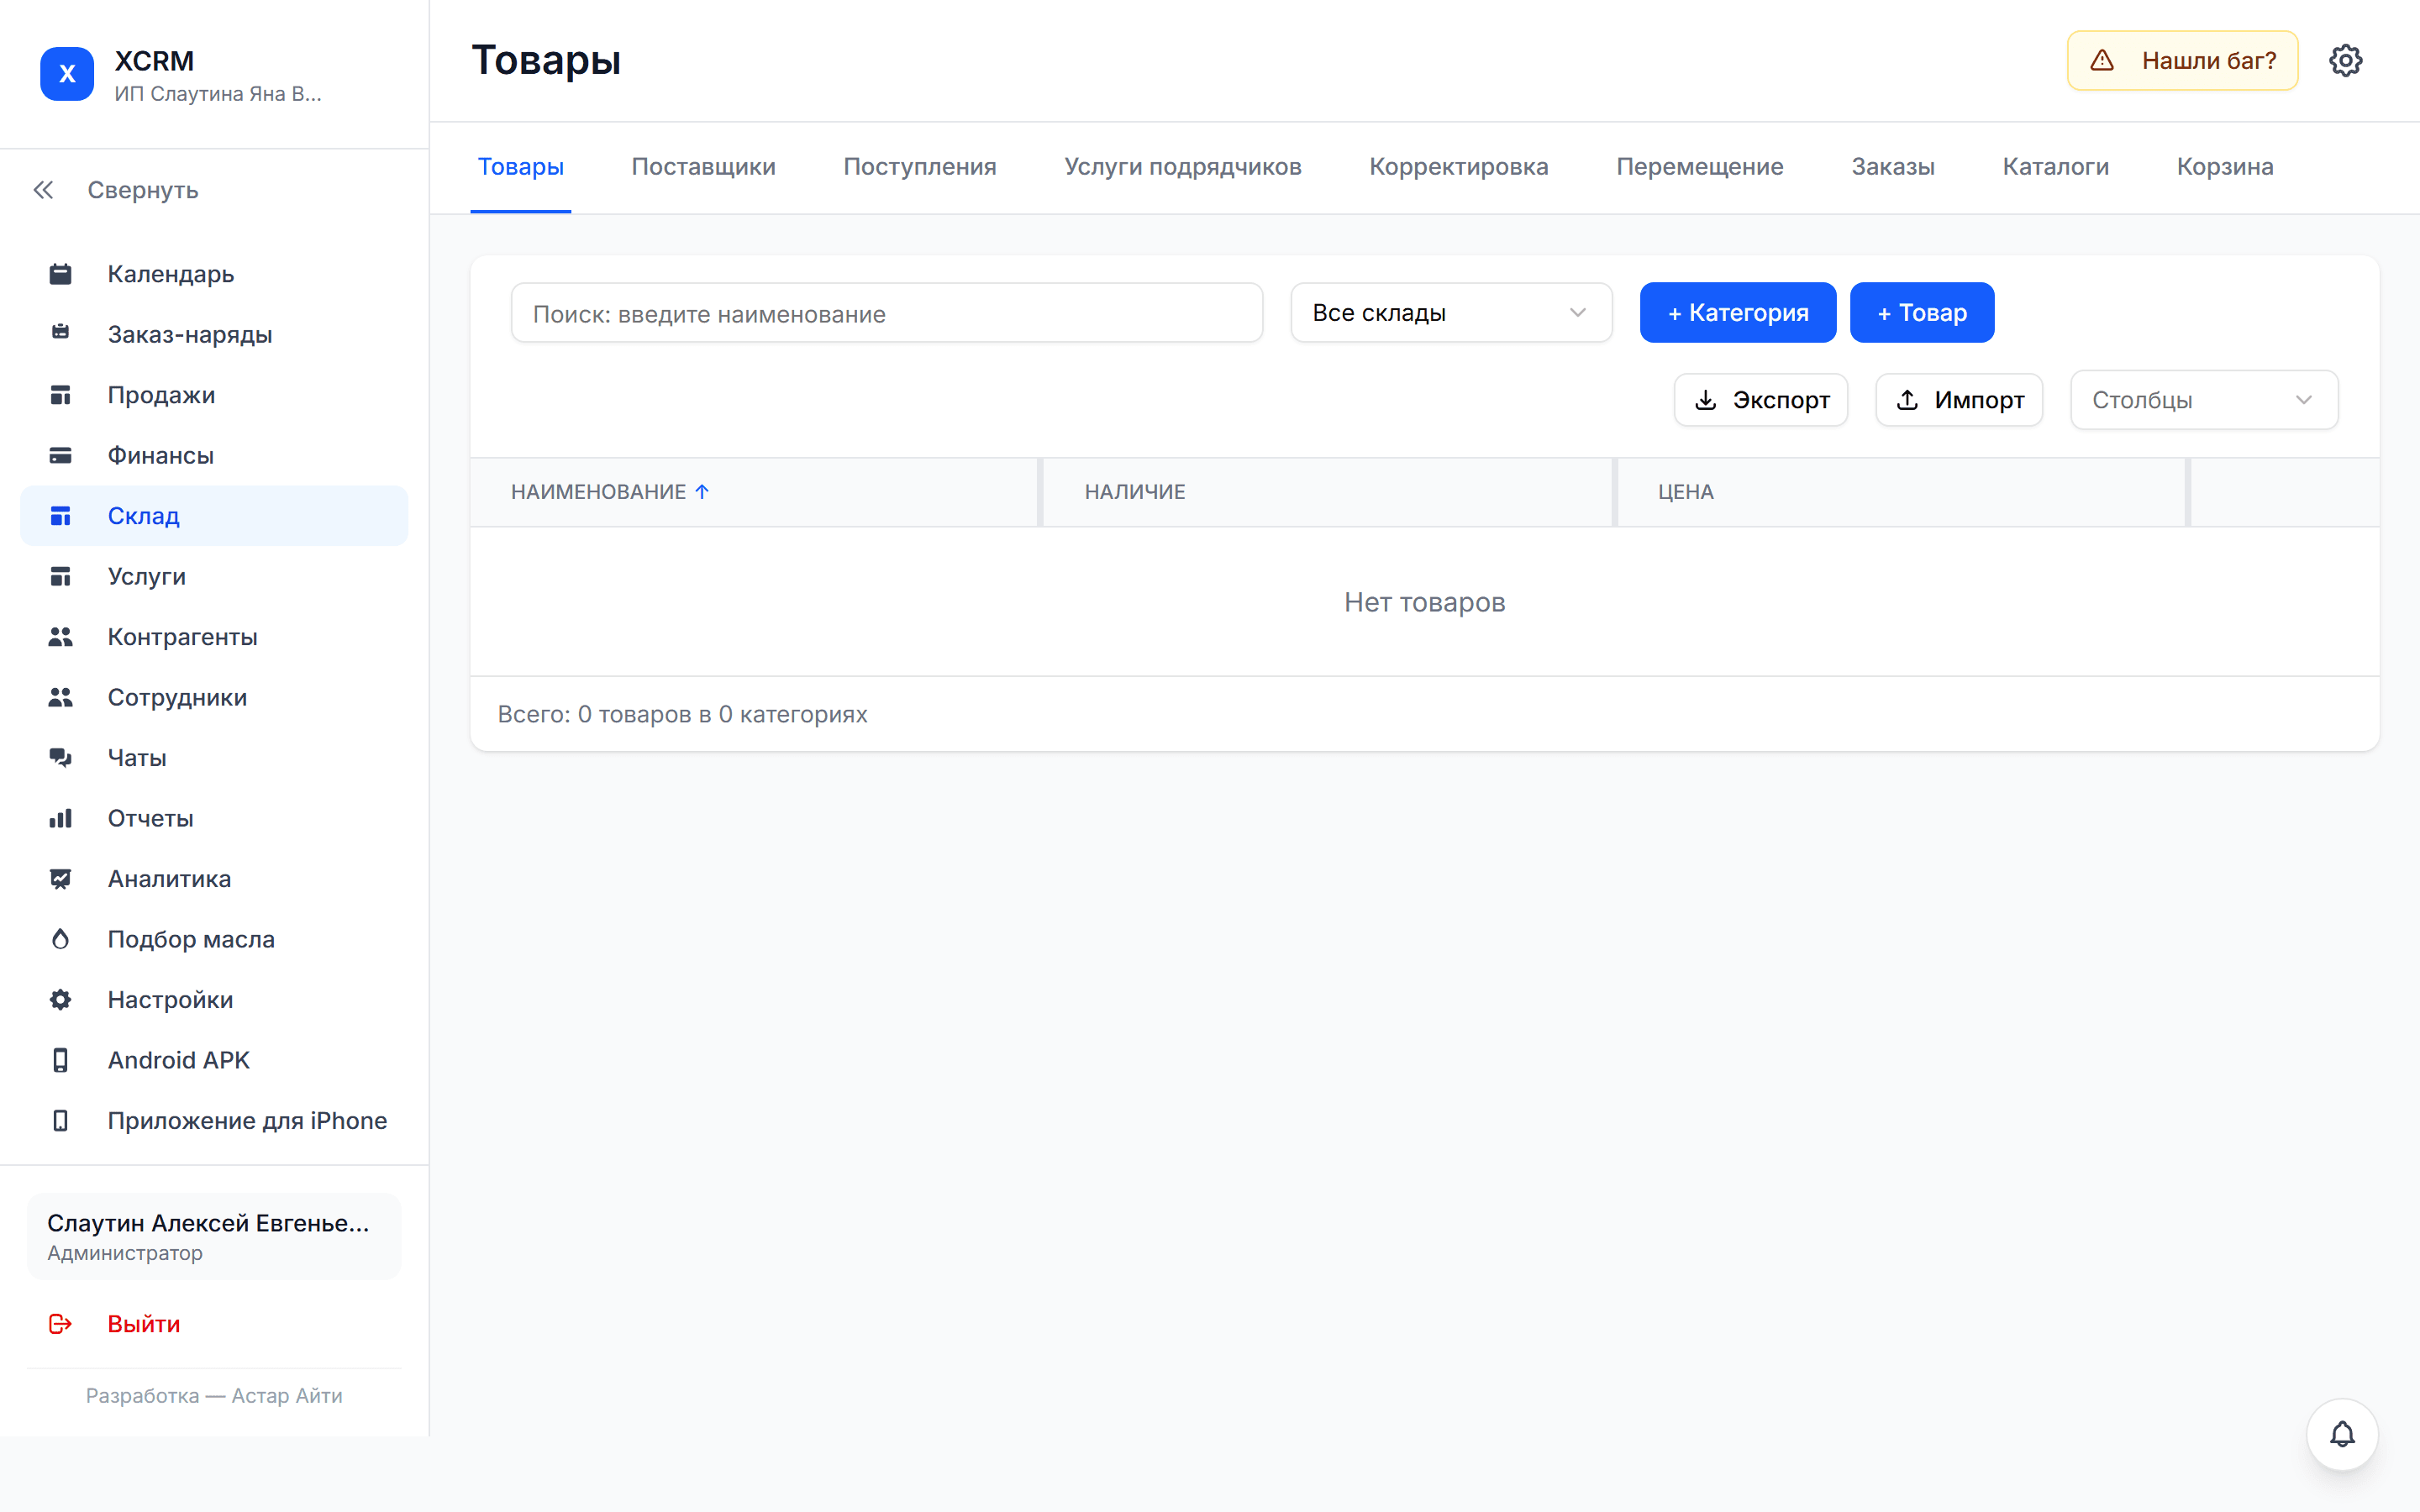Click the НАЛИЧИЕ column header
This screenshot has width=2420, height=1512.
[x=1135, y=492]
